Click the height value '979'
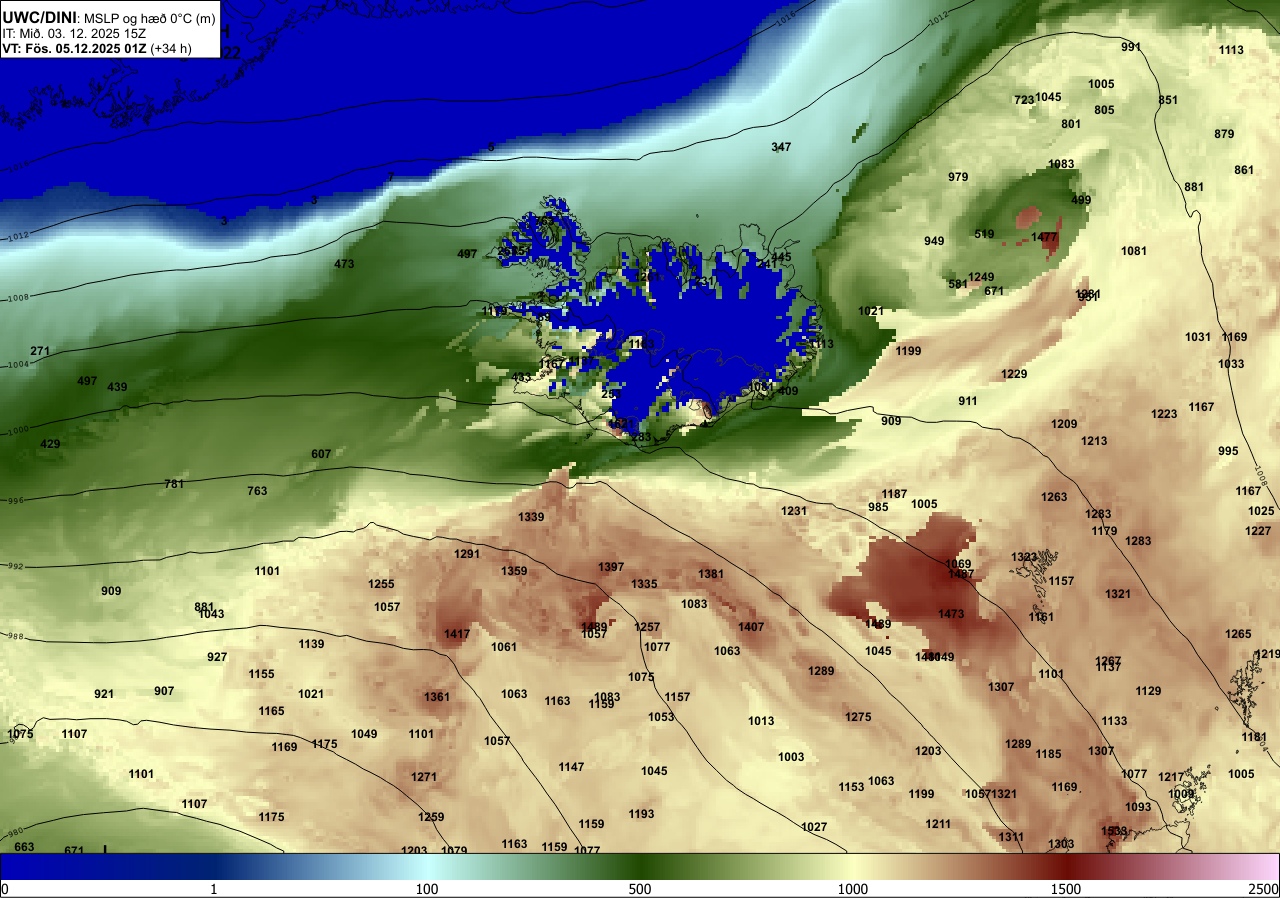 958,177
